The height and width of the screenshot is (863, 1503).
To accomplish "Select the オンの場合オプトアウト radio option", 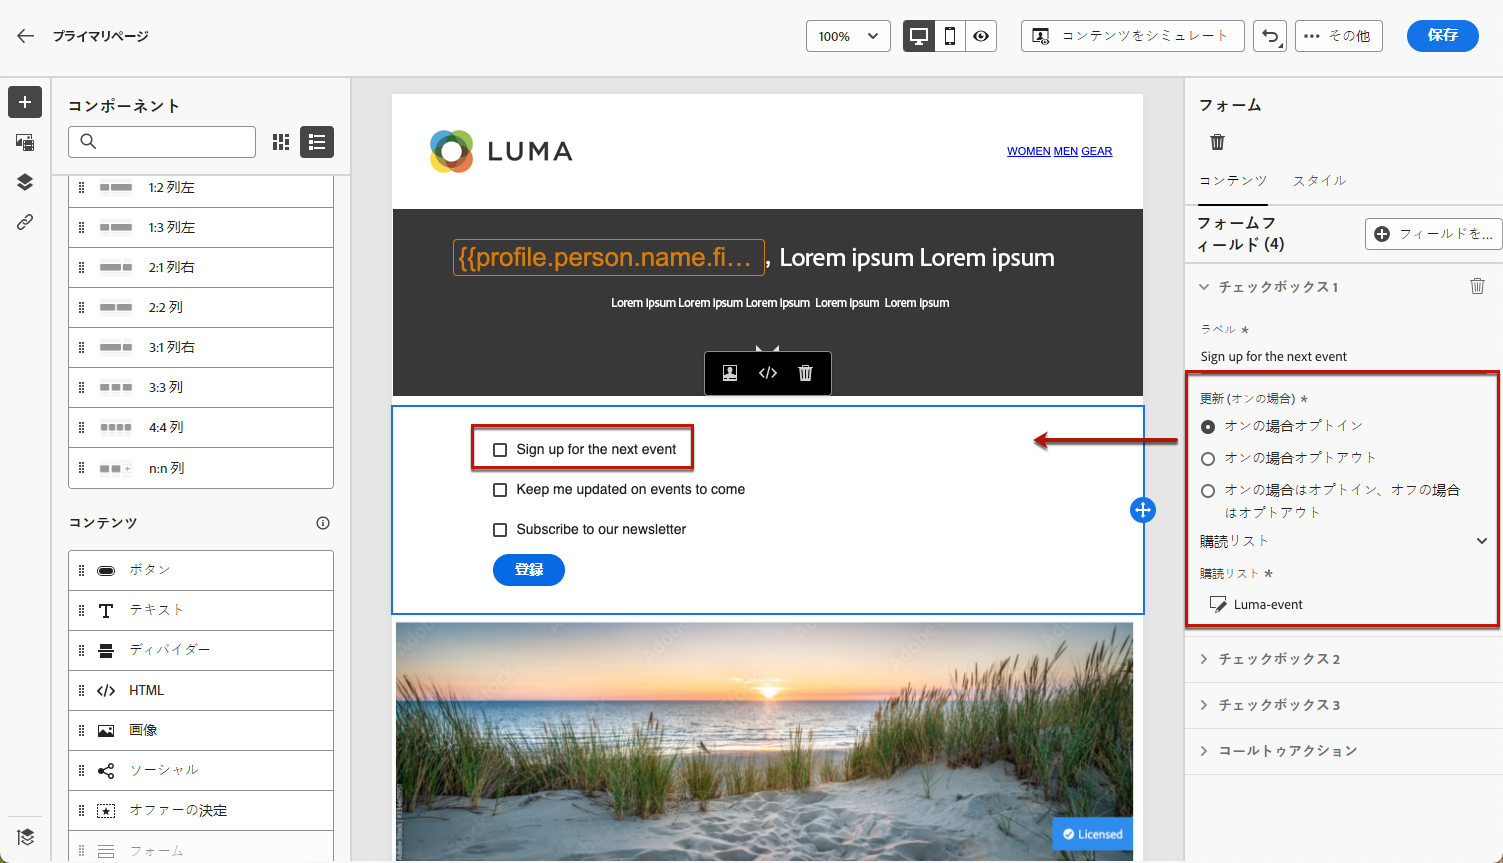I will [1208, 459].
